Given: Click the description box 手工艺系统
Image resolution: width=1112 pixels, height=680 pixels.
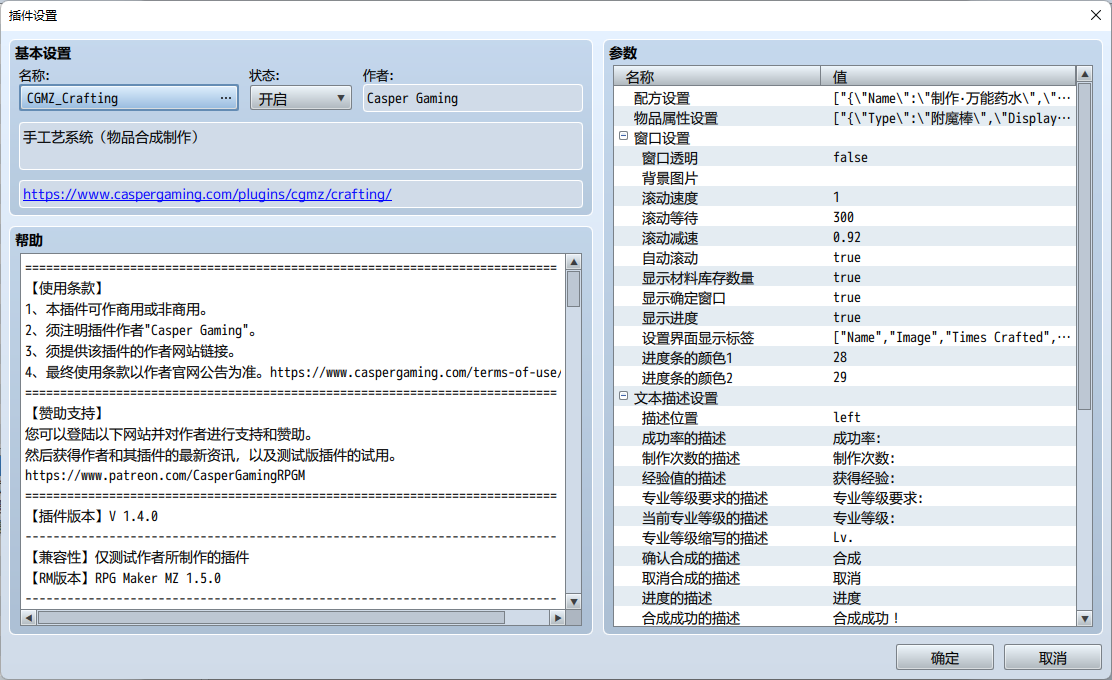Looking at the screenshot, I should (x=301, y=145).
